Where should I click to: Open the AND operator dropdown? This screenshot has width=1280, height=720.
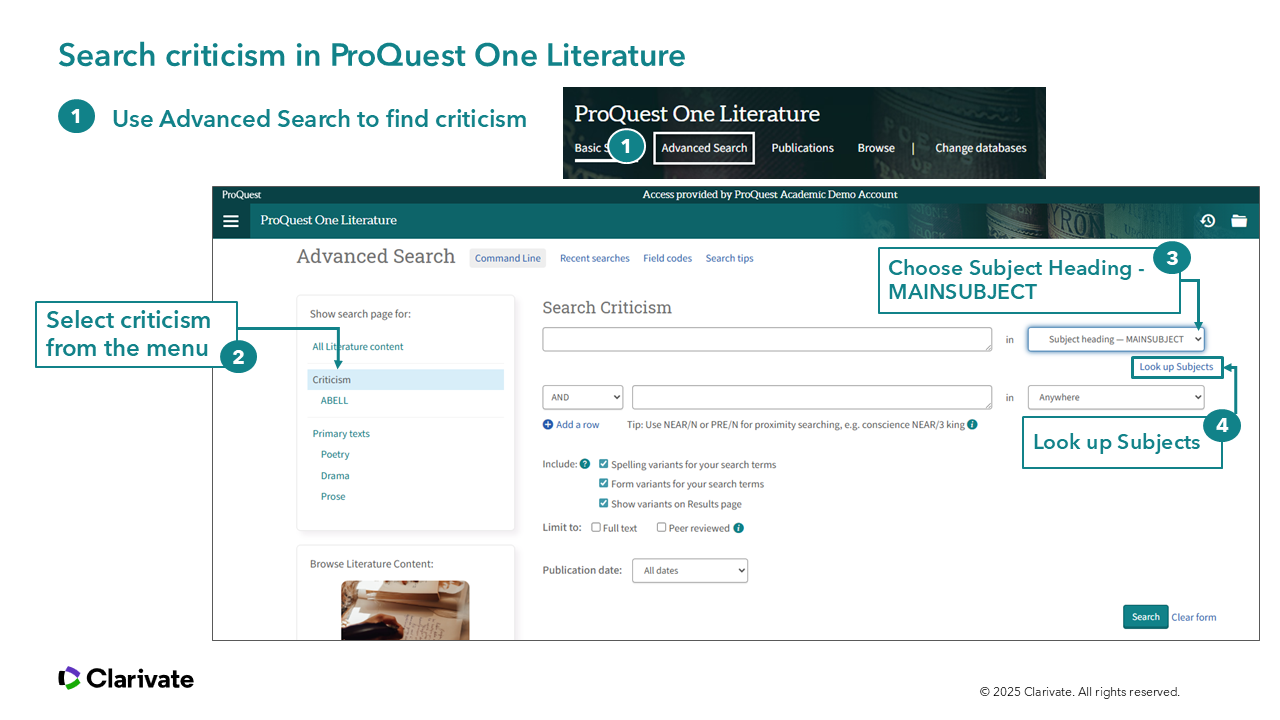(583, 397)
